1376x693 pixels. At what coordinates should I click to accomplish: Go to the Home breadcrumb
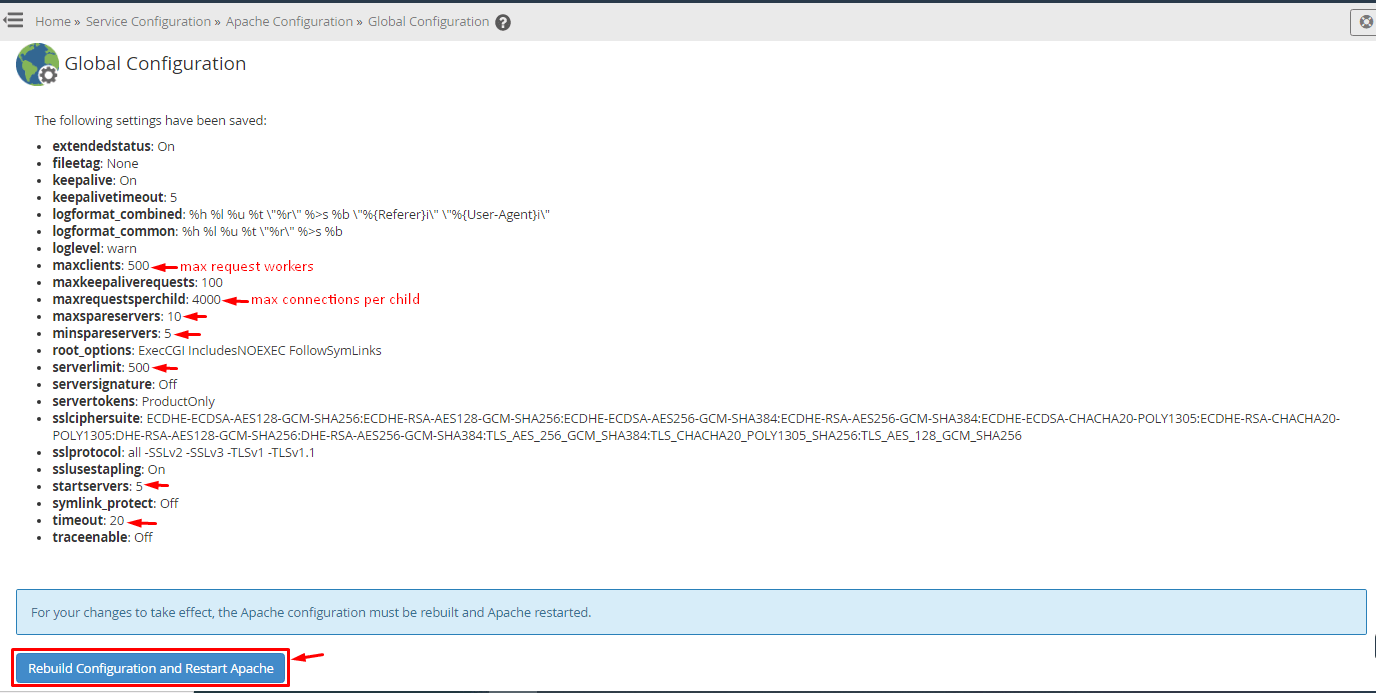tap(53, 21)
